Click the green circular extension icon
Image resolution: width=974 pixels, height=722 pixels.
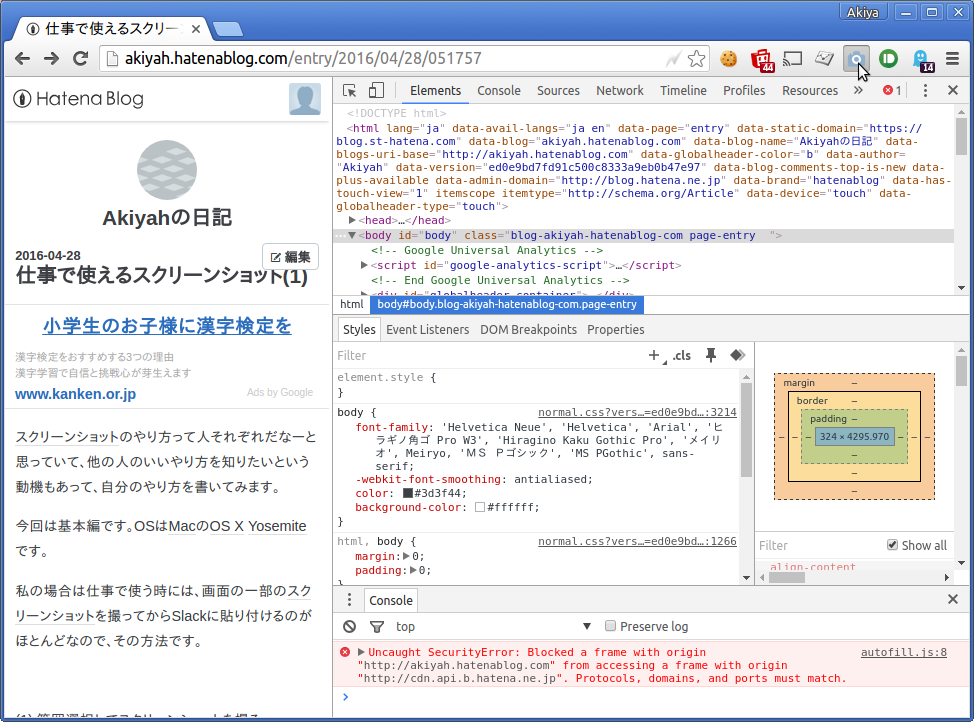click(888, 58)
